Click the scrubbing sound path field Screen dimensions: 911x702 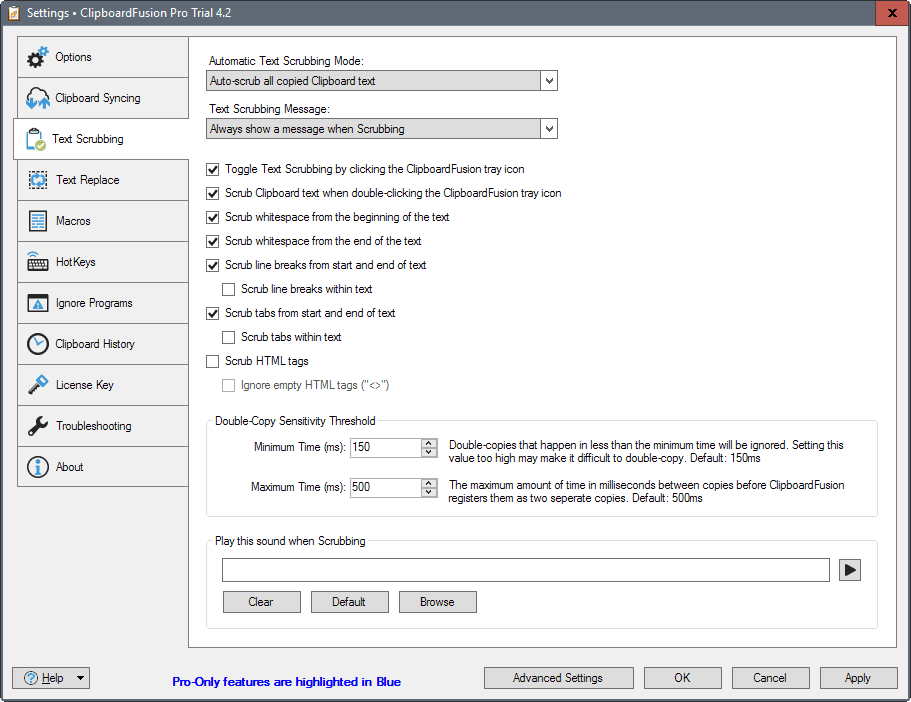[x=526, y=570]
